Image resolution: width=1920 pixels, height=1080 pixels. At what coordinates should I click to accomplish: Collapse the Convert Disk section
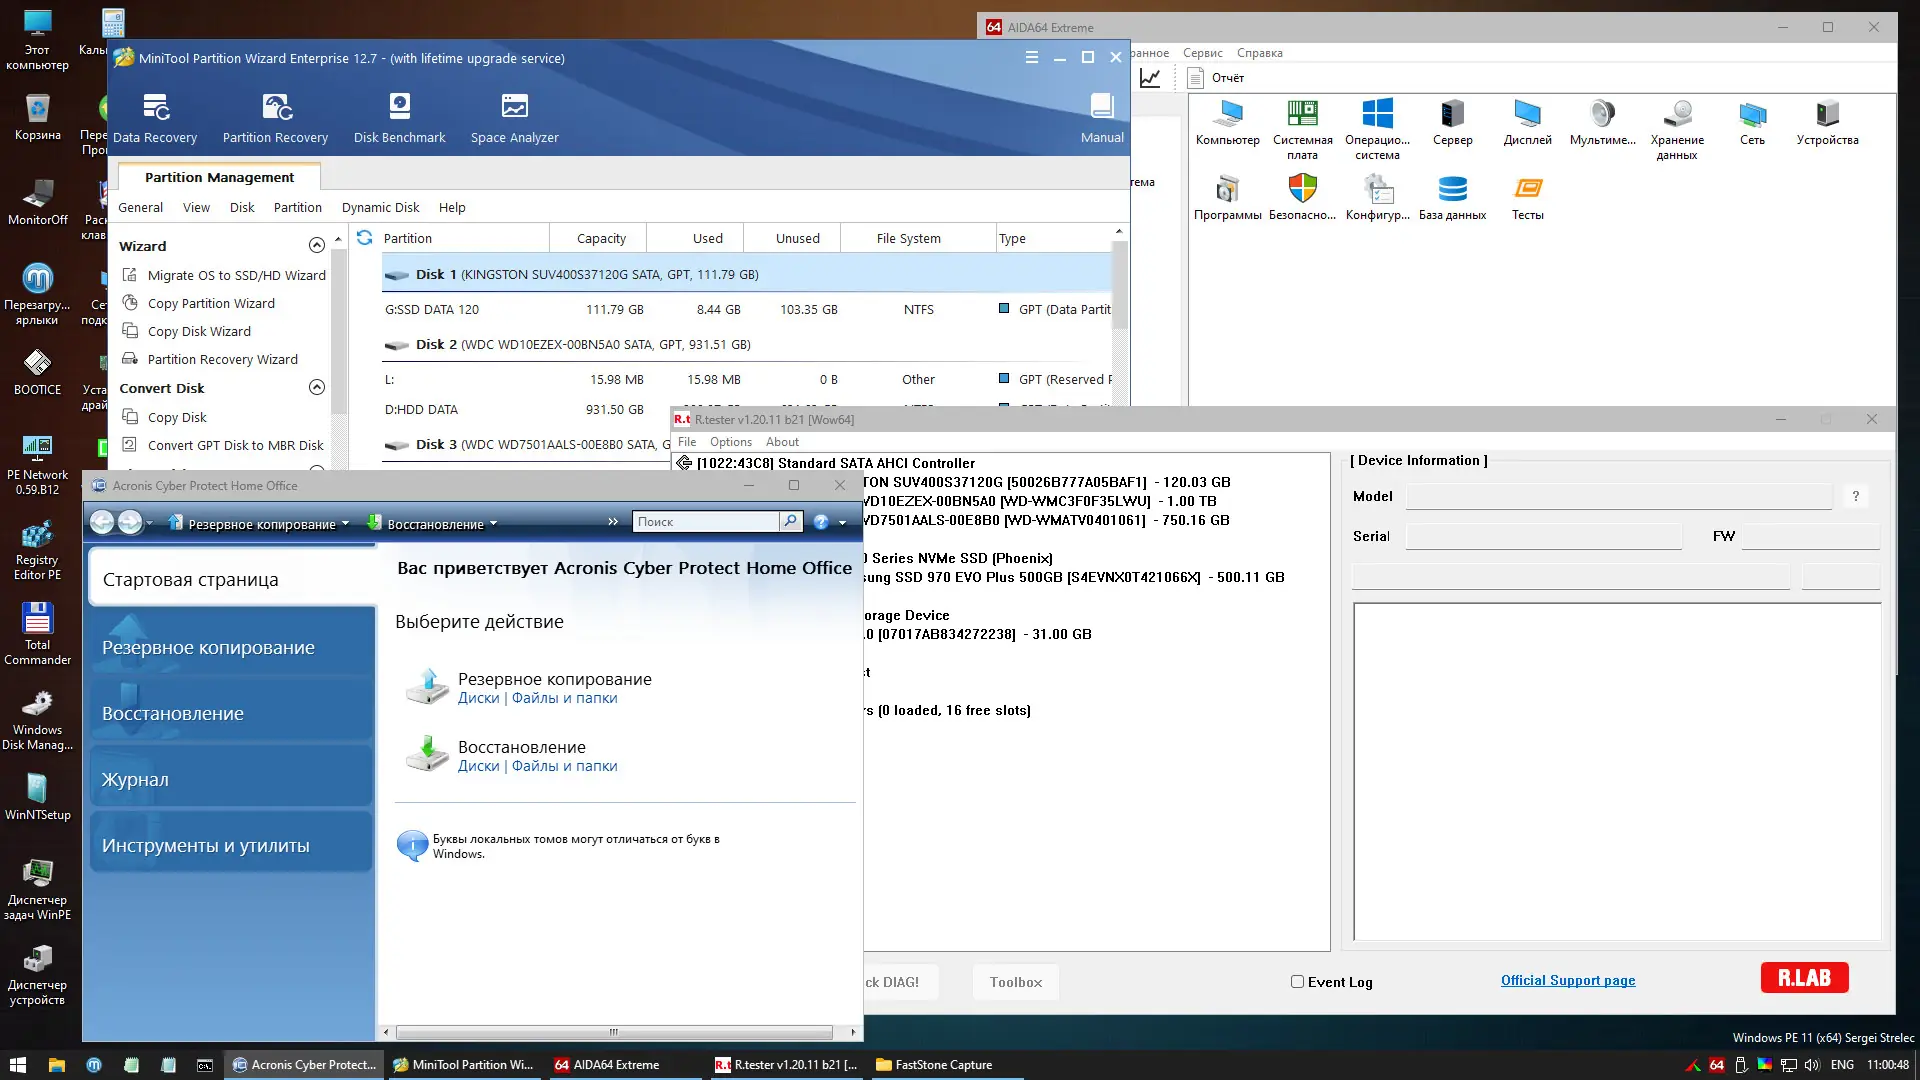tap(316, 387)
